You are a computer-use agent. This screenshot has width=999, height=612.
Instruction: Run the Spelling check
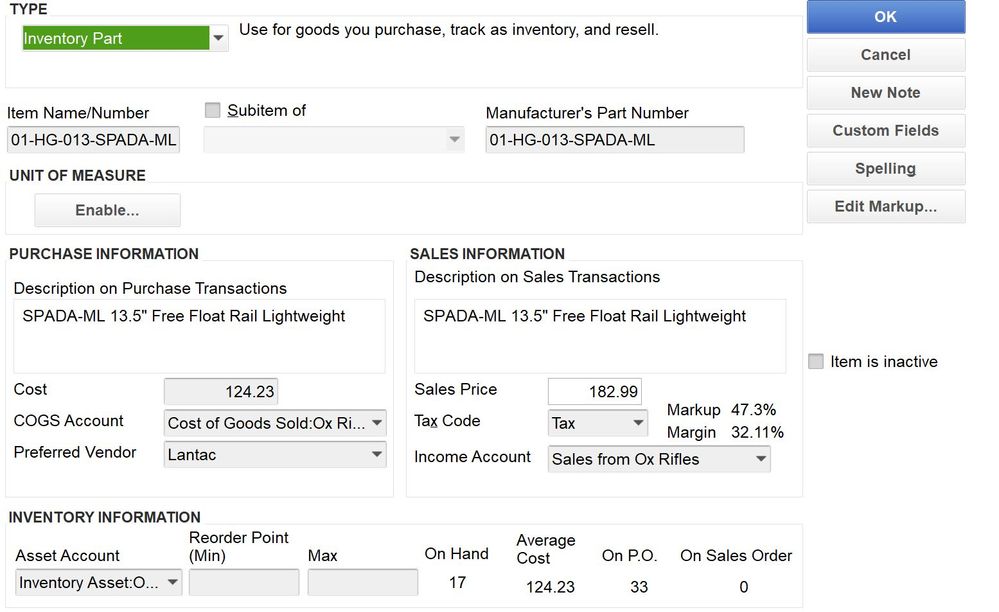885,169
